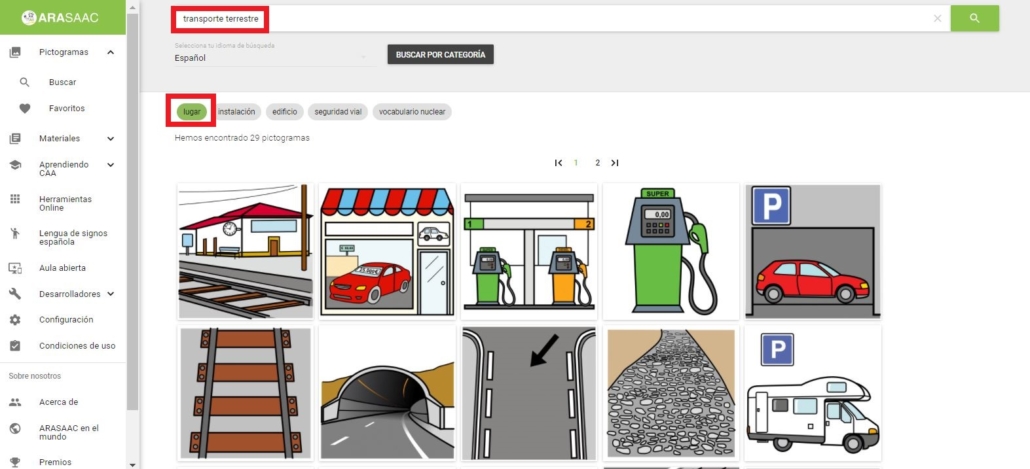Image resolution: width=1030 pixels, height=469 pixels.
Task: Open ARASAAC en el mundo
Action: pyautogui.click(x=68, y=432)
